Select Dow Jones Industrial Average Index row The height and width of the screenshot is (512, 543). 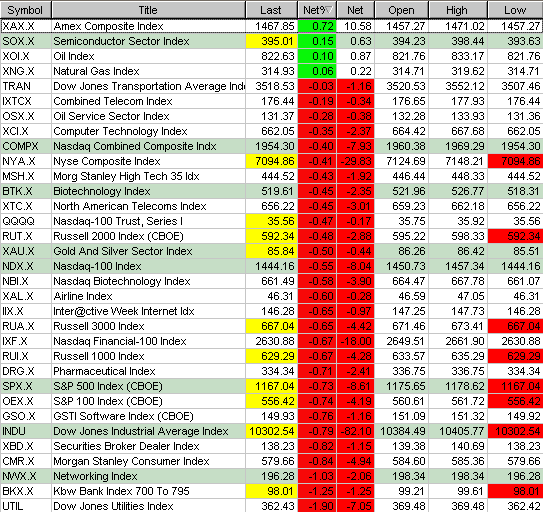coord(272,431)
